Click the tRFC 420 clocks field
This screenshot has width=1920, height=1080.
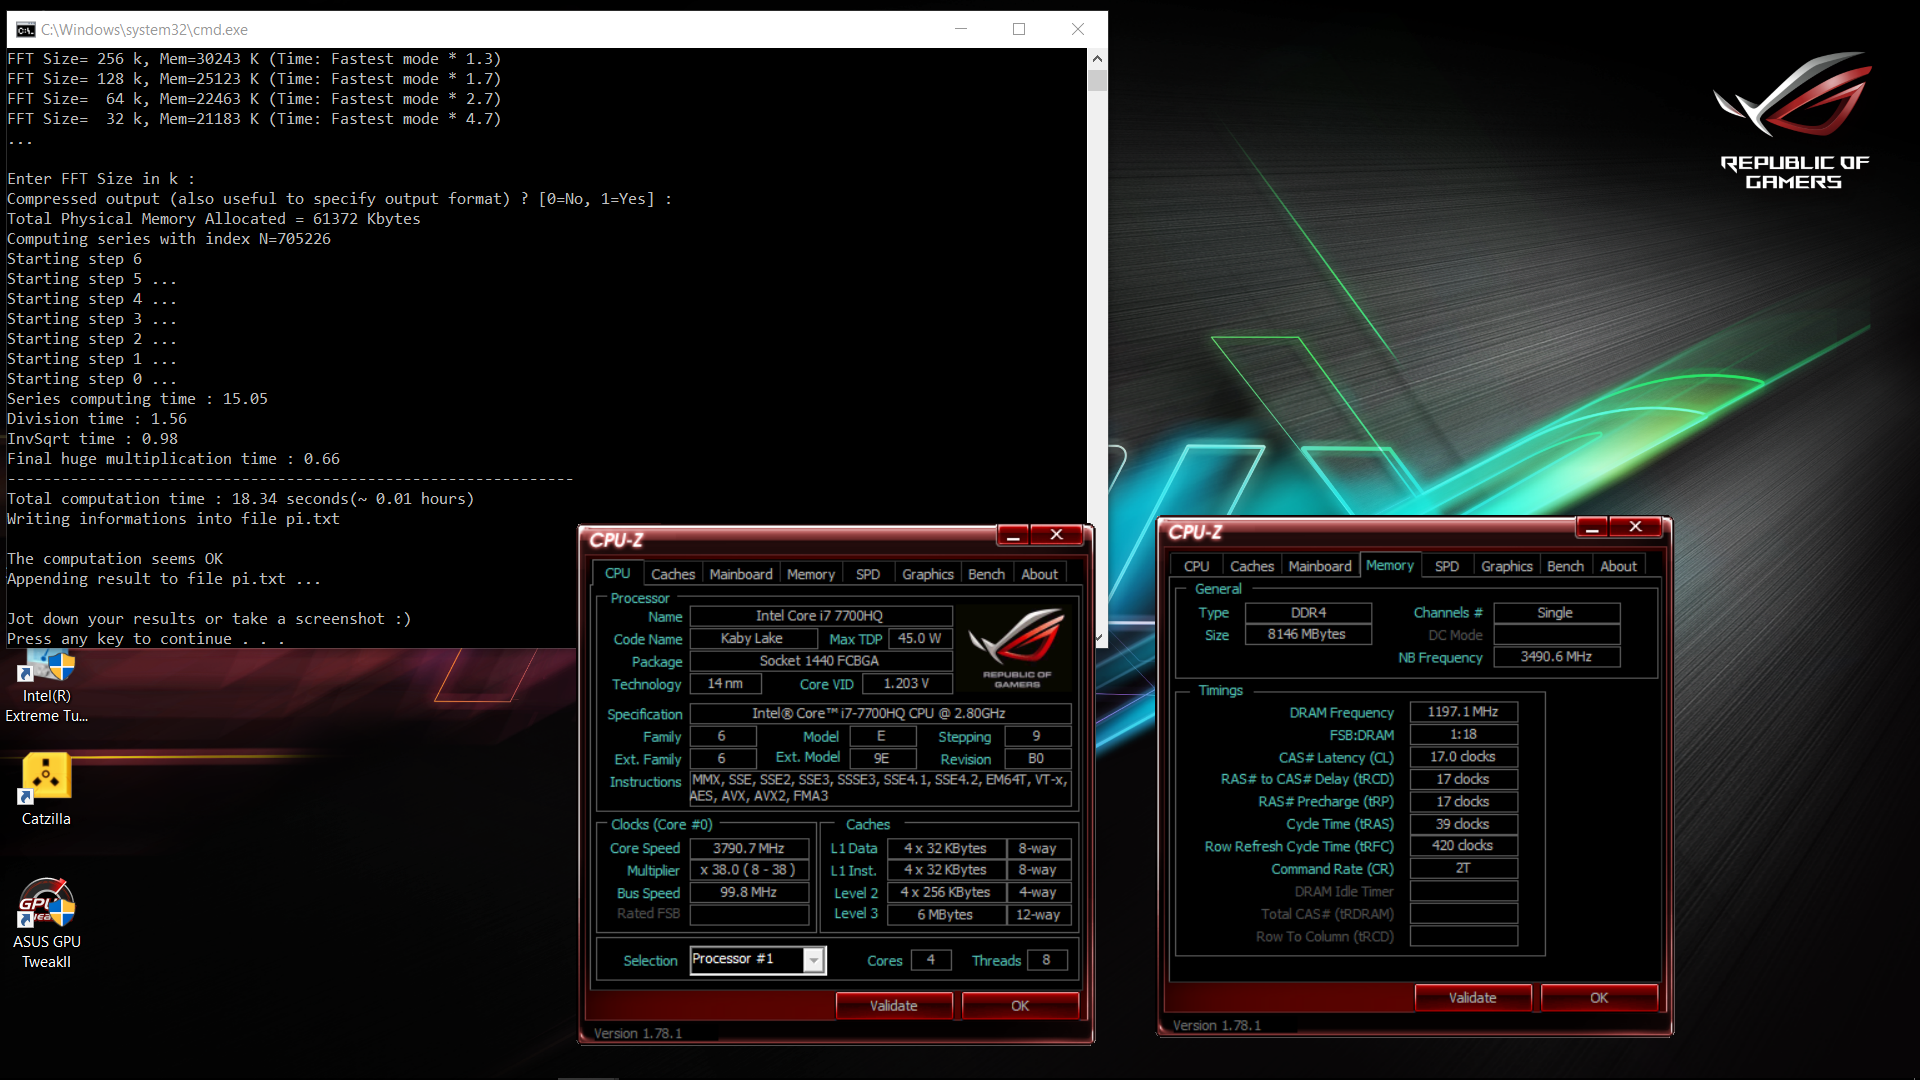point(1463,846)
